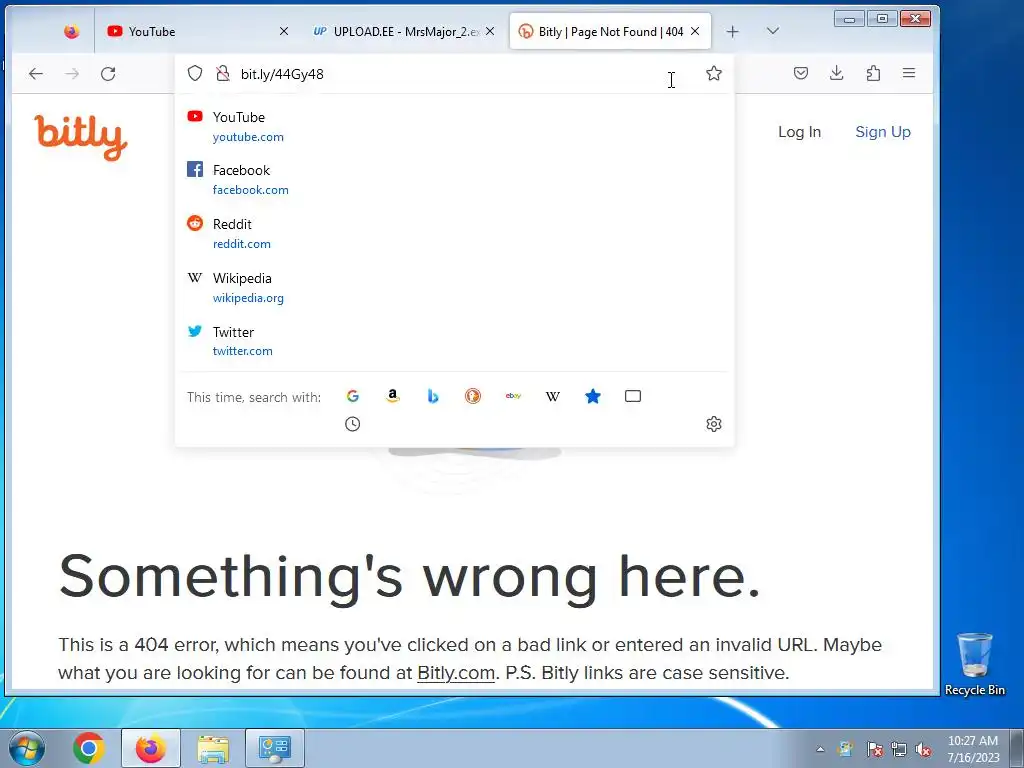Image resolution: width=1024 pixels, height=768 pixels.
Task: Click the Sign Up link
Action: click(883, 132)
